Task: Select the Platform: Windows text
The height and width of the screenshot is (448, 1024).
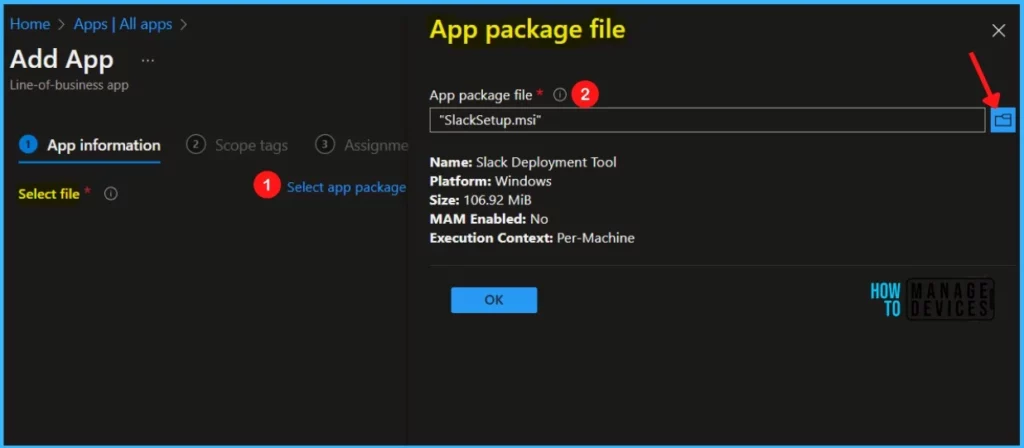Action: [490, 181]
